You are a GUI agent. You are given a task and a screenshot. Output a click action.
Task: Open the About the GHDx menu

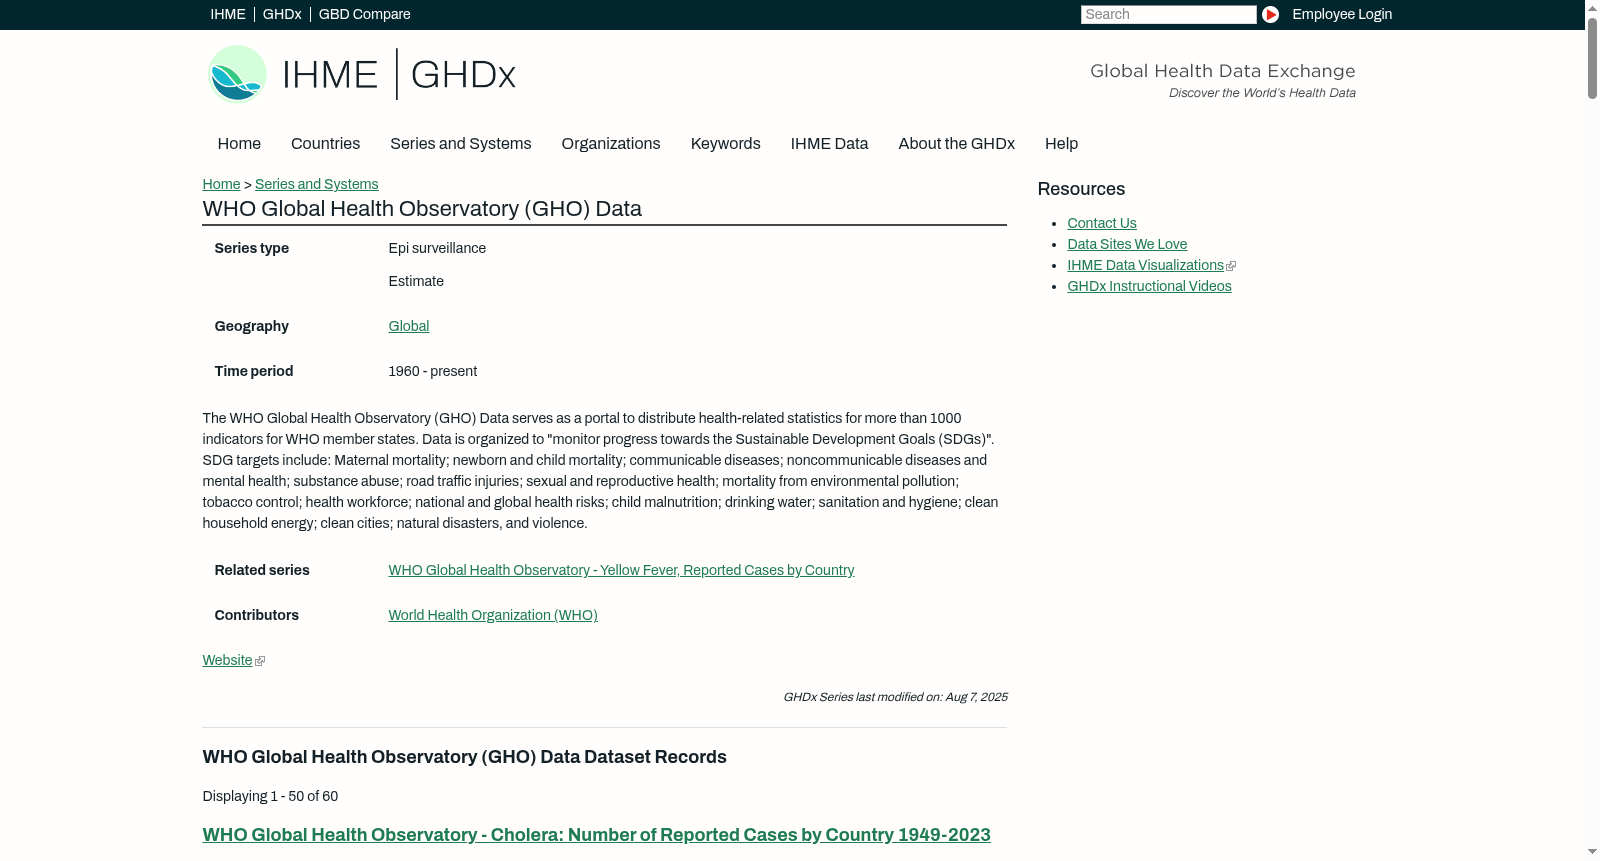[956, 143]
